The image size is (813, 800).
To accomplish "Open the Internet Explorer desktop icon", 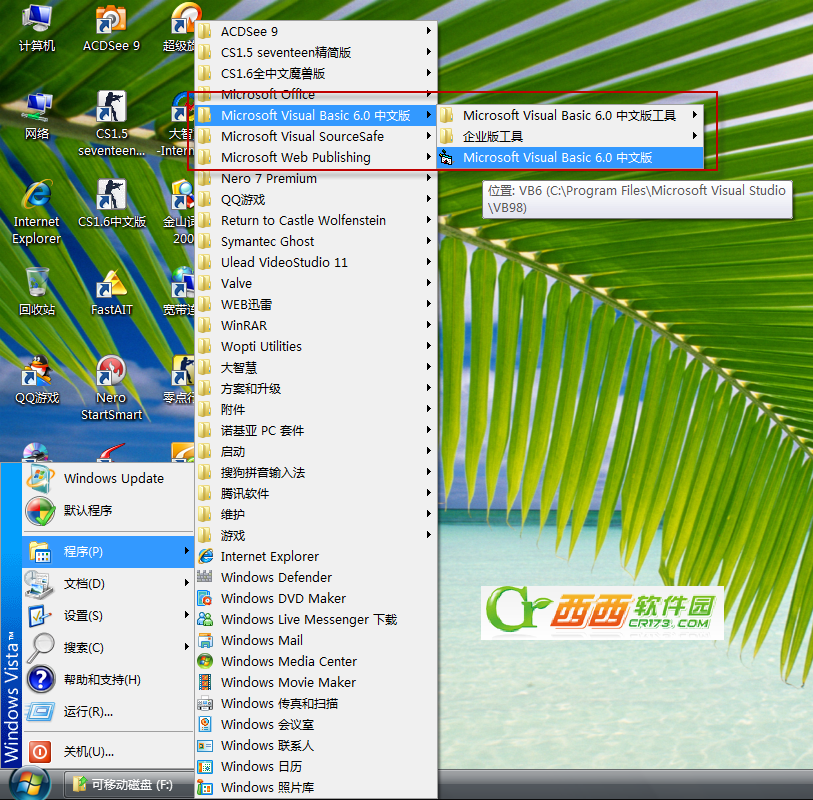I will 36,213.
